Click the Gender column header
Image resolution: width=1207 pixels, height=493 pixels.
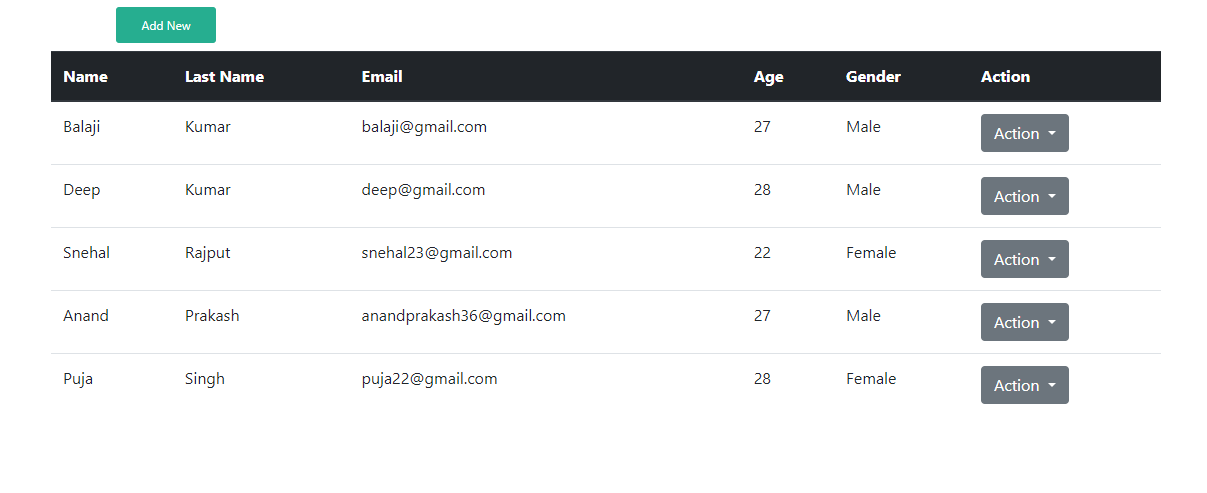tap(873, 77)
